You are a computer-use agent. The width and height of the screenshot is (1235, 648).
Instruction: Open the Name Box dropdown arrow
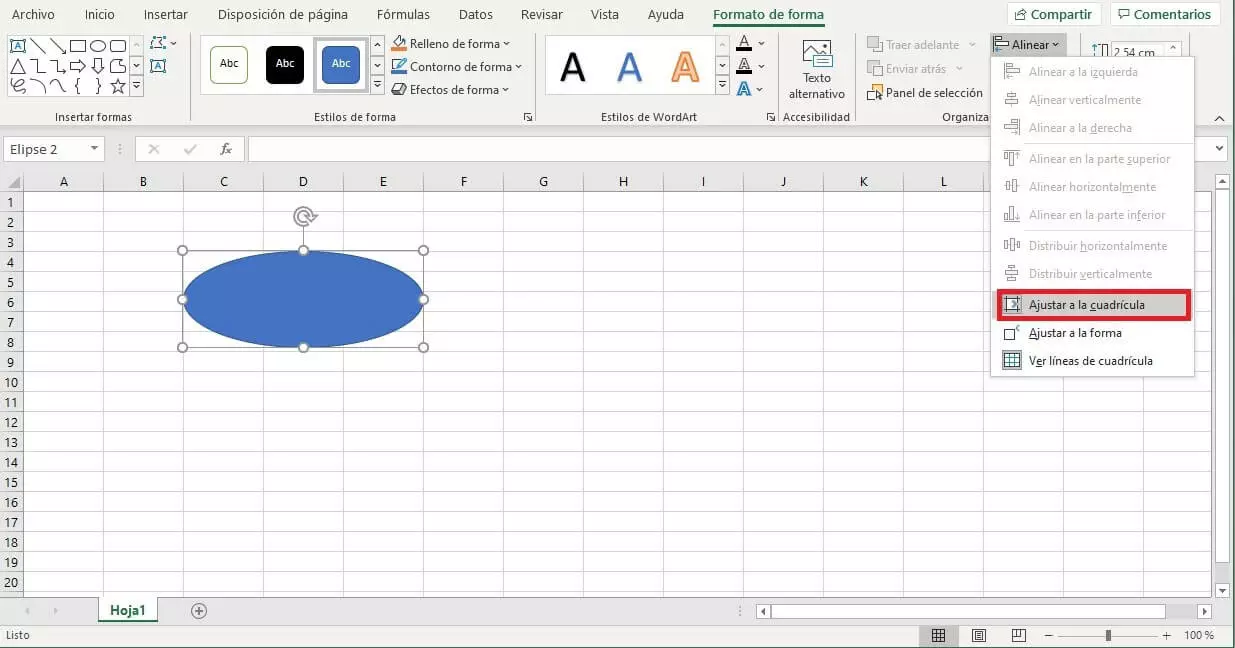click(95, 149)
